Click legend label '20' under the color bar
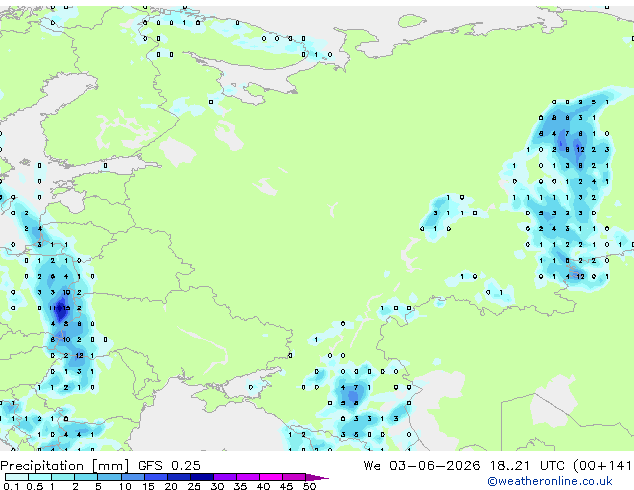Screen dimensions: 634x490 coord(171,486)
